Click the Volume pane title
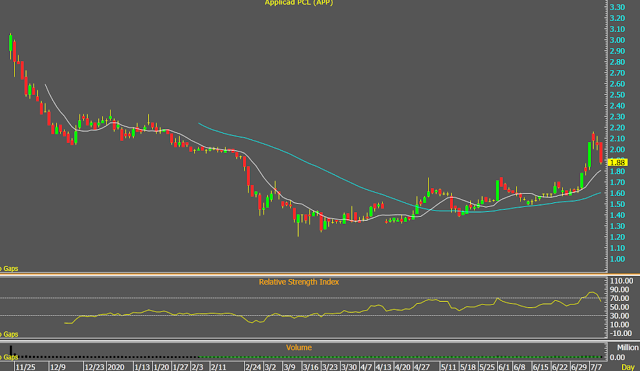The width and height of the screenshot is (640, 371). coord(299,348)
